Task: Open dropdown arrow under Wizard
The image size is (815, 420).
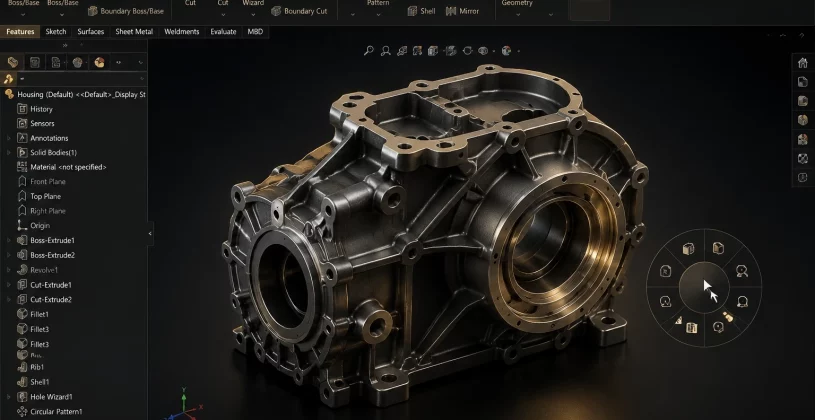Action: (x=253, y=15)
